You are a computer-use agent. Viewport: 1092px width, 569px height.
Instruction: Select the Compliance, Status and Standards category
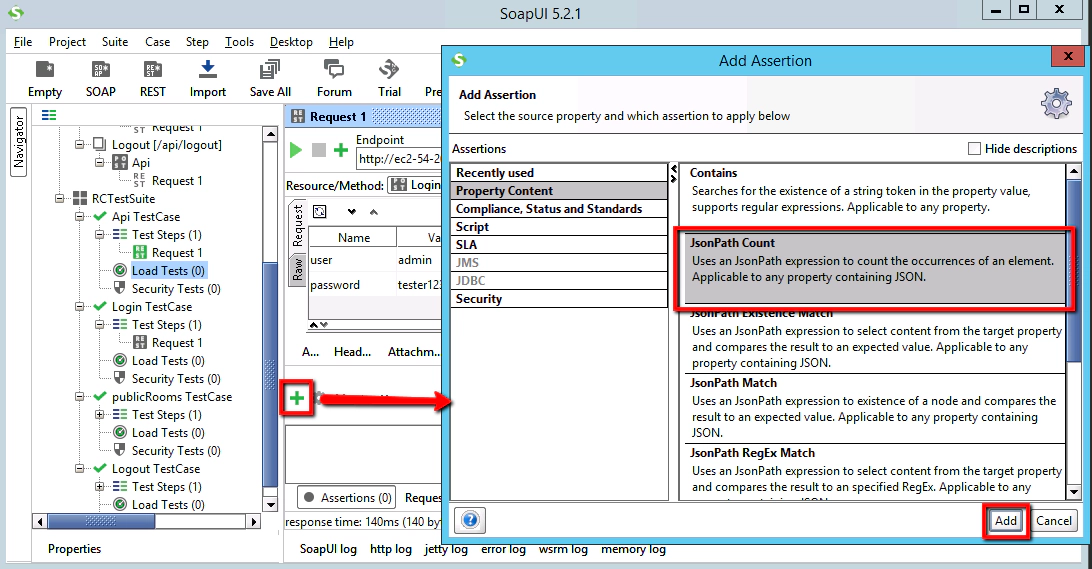[559, 209]
